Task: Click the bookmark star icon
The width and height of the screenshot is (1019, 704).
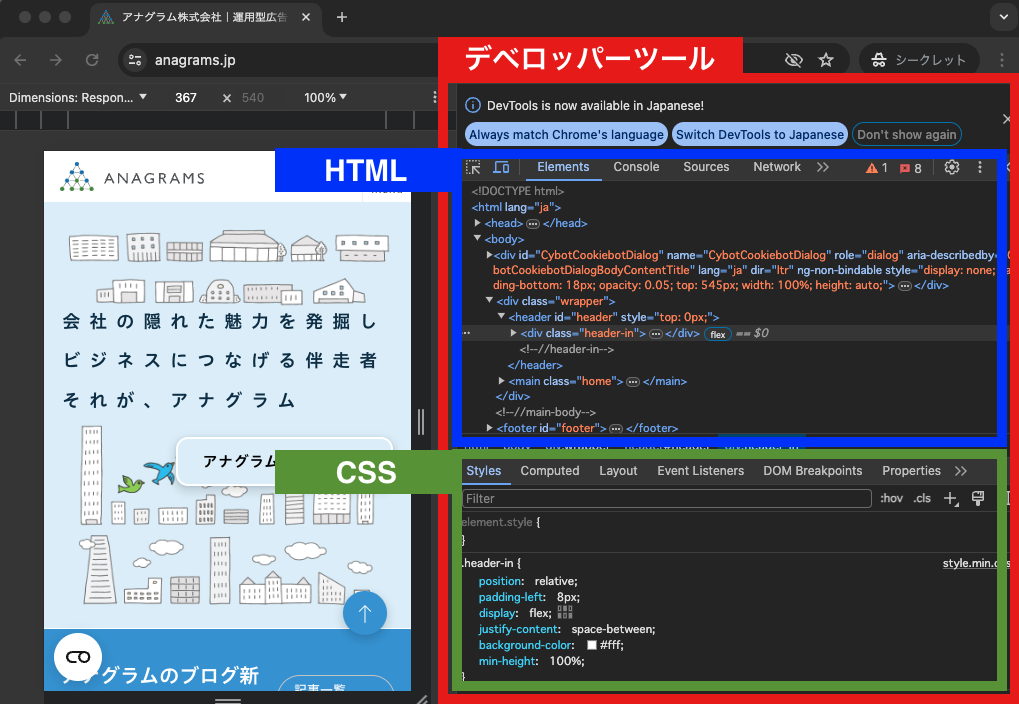Action: [826, 60]
